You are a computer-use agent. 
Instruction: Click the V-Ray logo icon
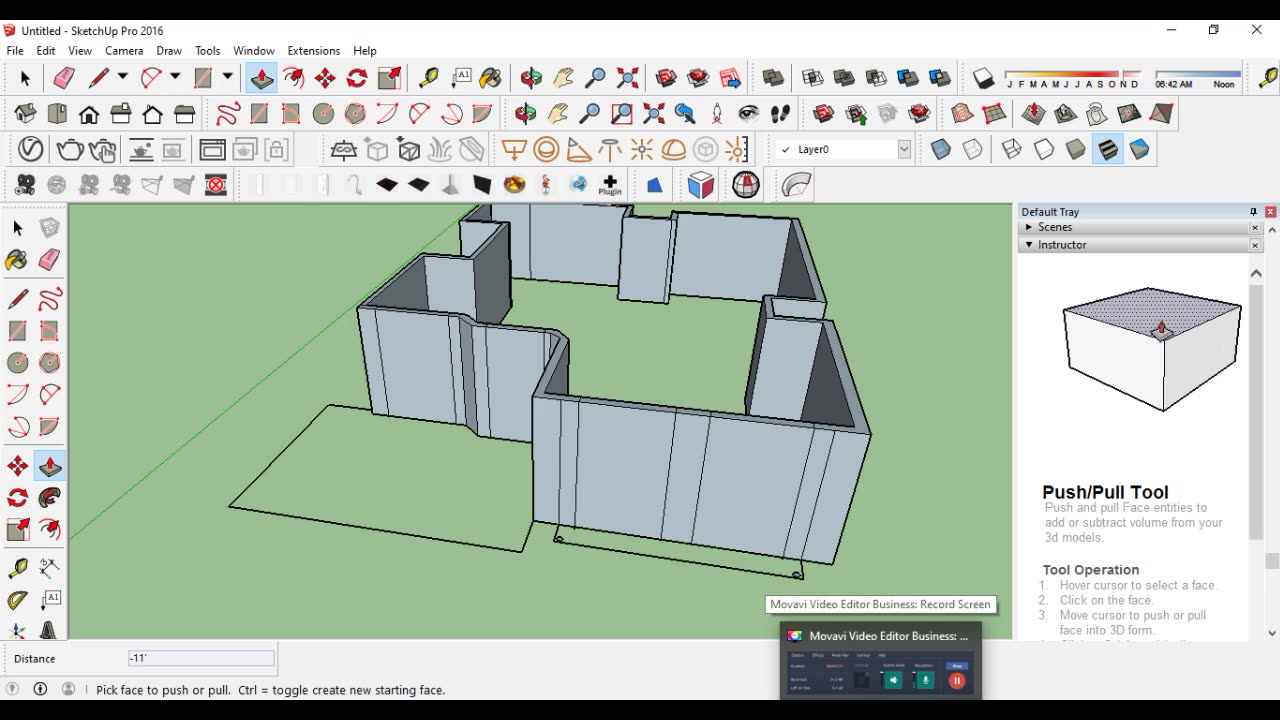point(30,150)
